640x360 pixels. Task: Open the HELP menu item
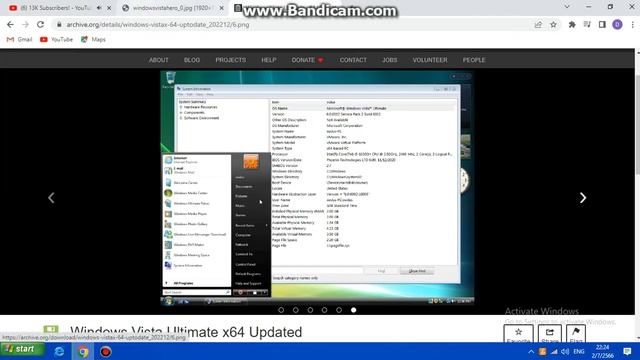click(x=269, y=60)
